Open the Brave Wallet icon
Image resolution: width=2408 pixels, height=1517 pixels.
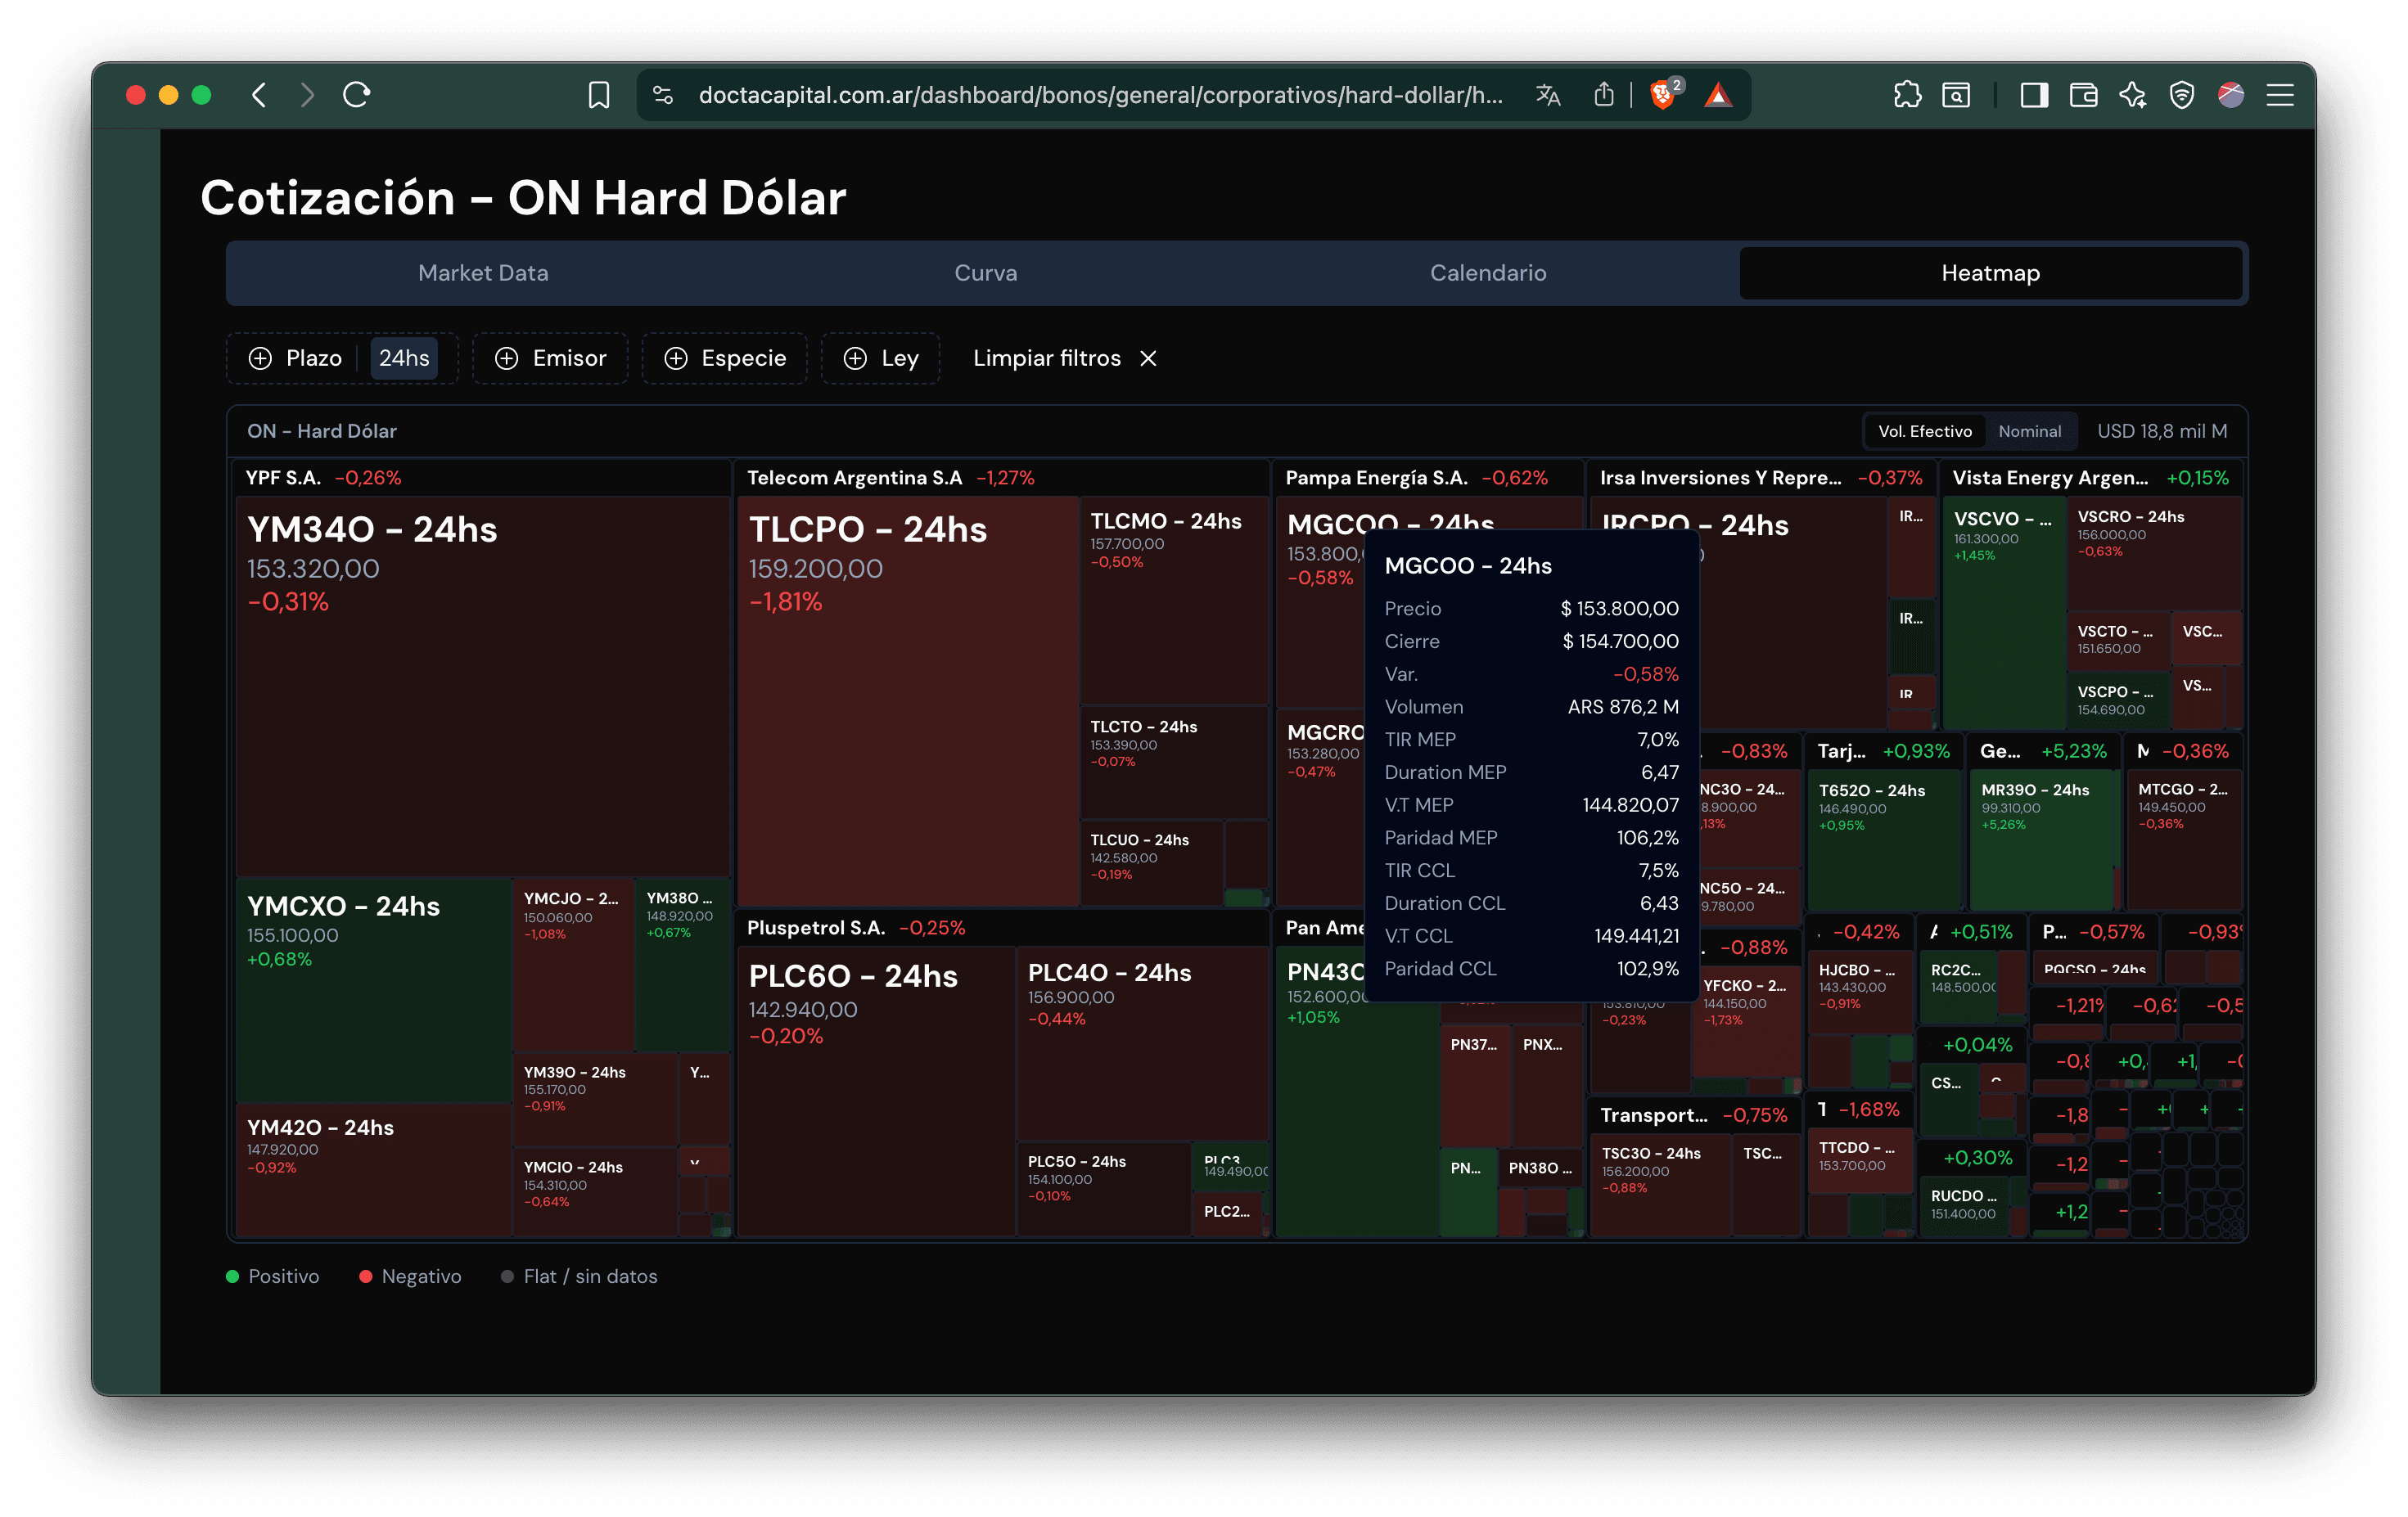tap(2083, 95)
